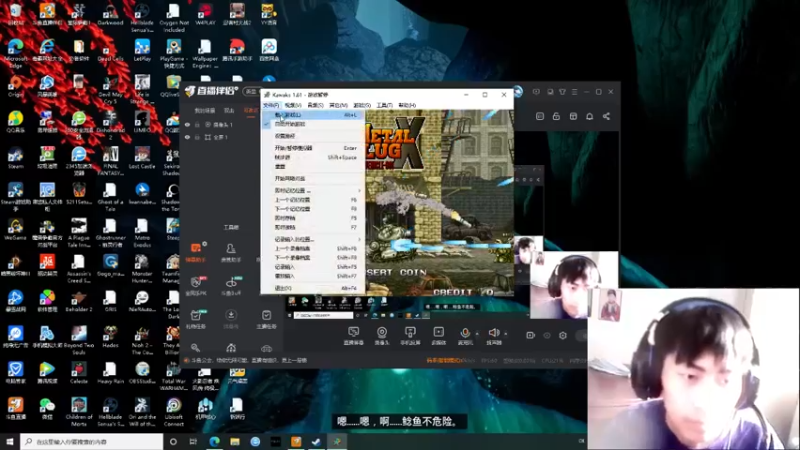Image resolution: width=800 pixels, height=450 pixels.
Task: Lock the fullscreen 1 source
Action: coord(197,137)
